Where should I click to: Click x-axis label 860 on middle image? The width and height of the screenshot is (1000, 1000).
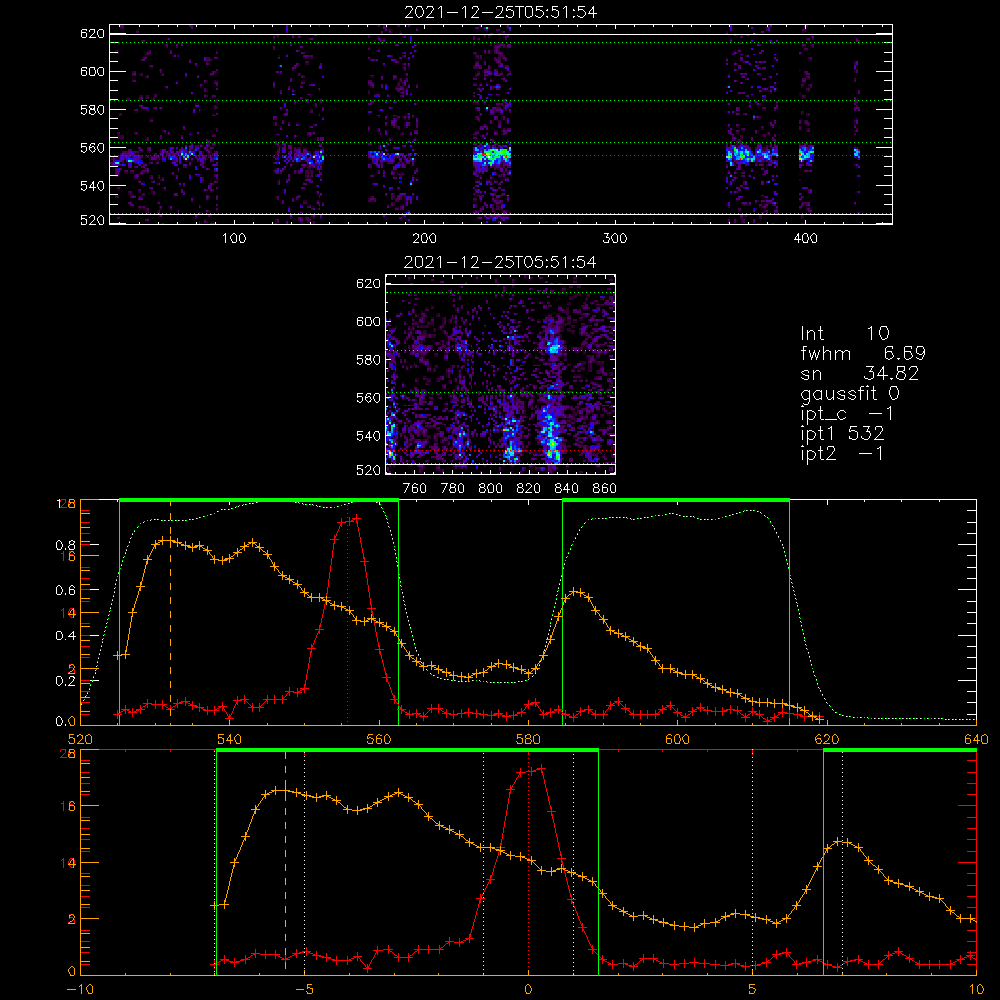[605, 489]
